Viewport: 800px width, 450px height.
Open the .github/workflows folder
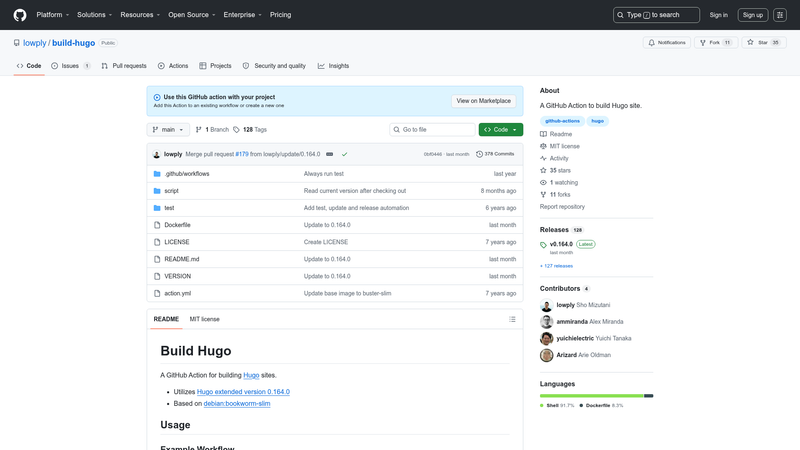coord(187,174)
